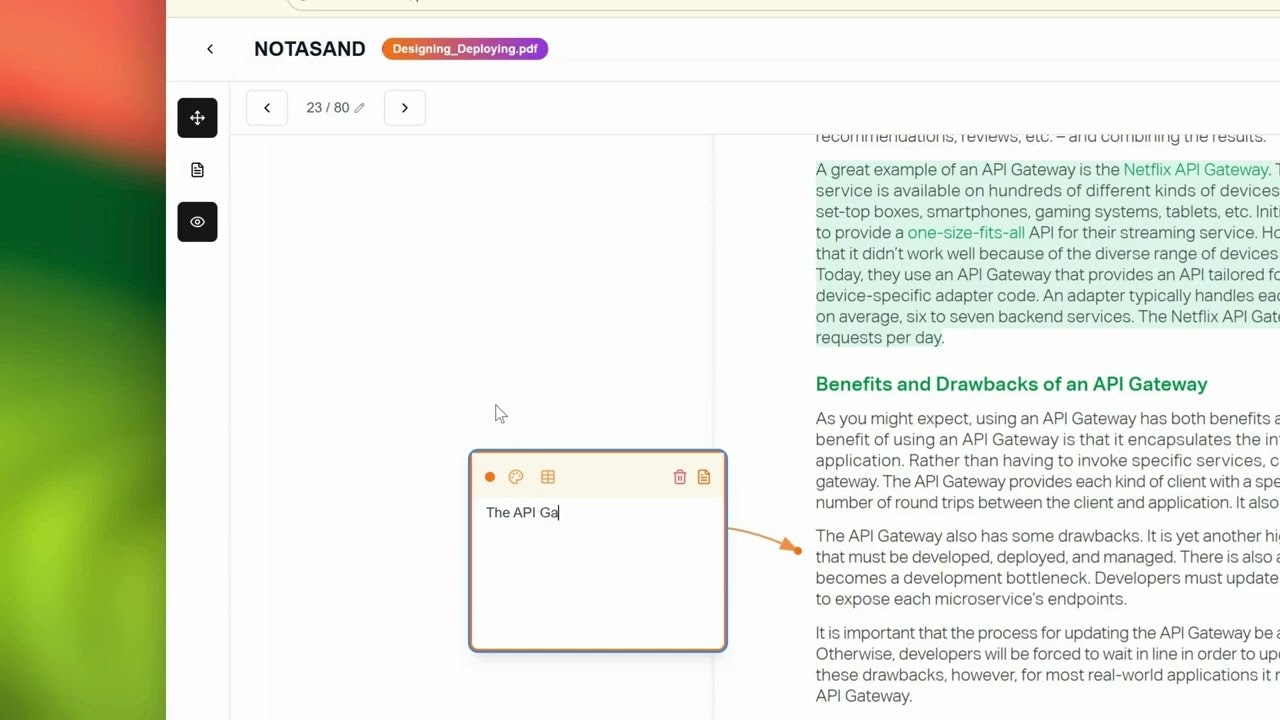Edit page number with pencil icon
Screen dimensions: 1280x720
tap(360, 108)
